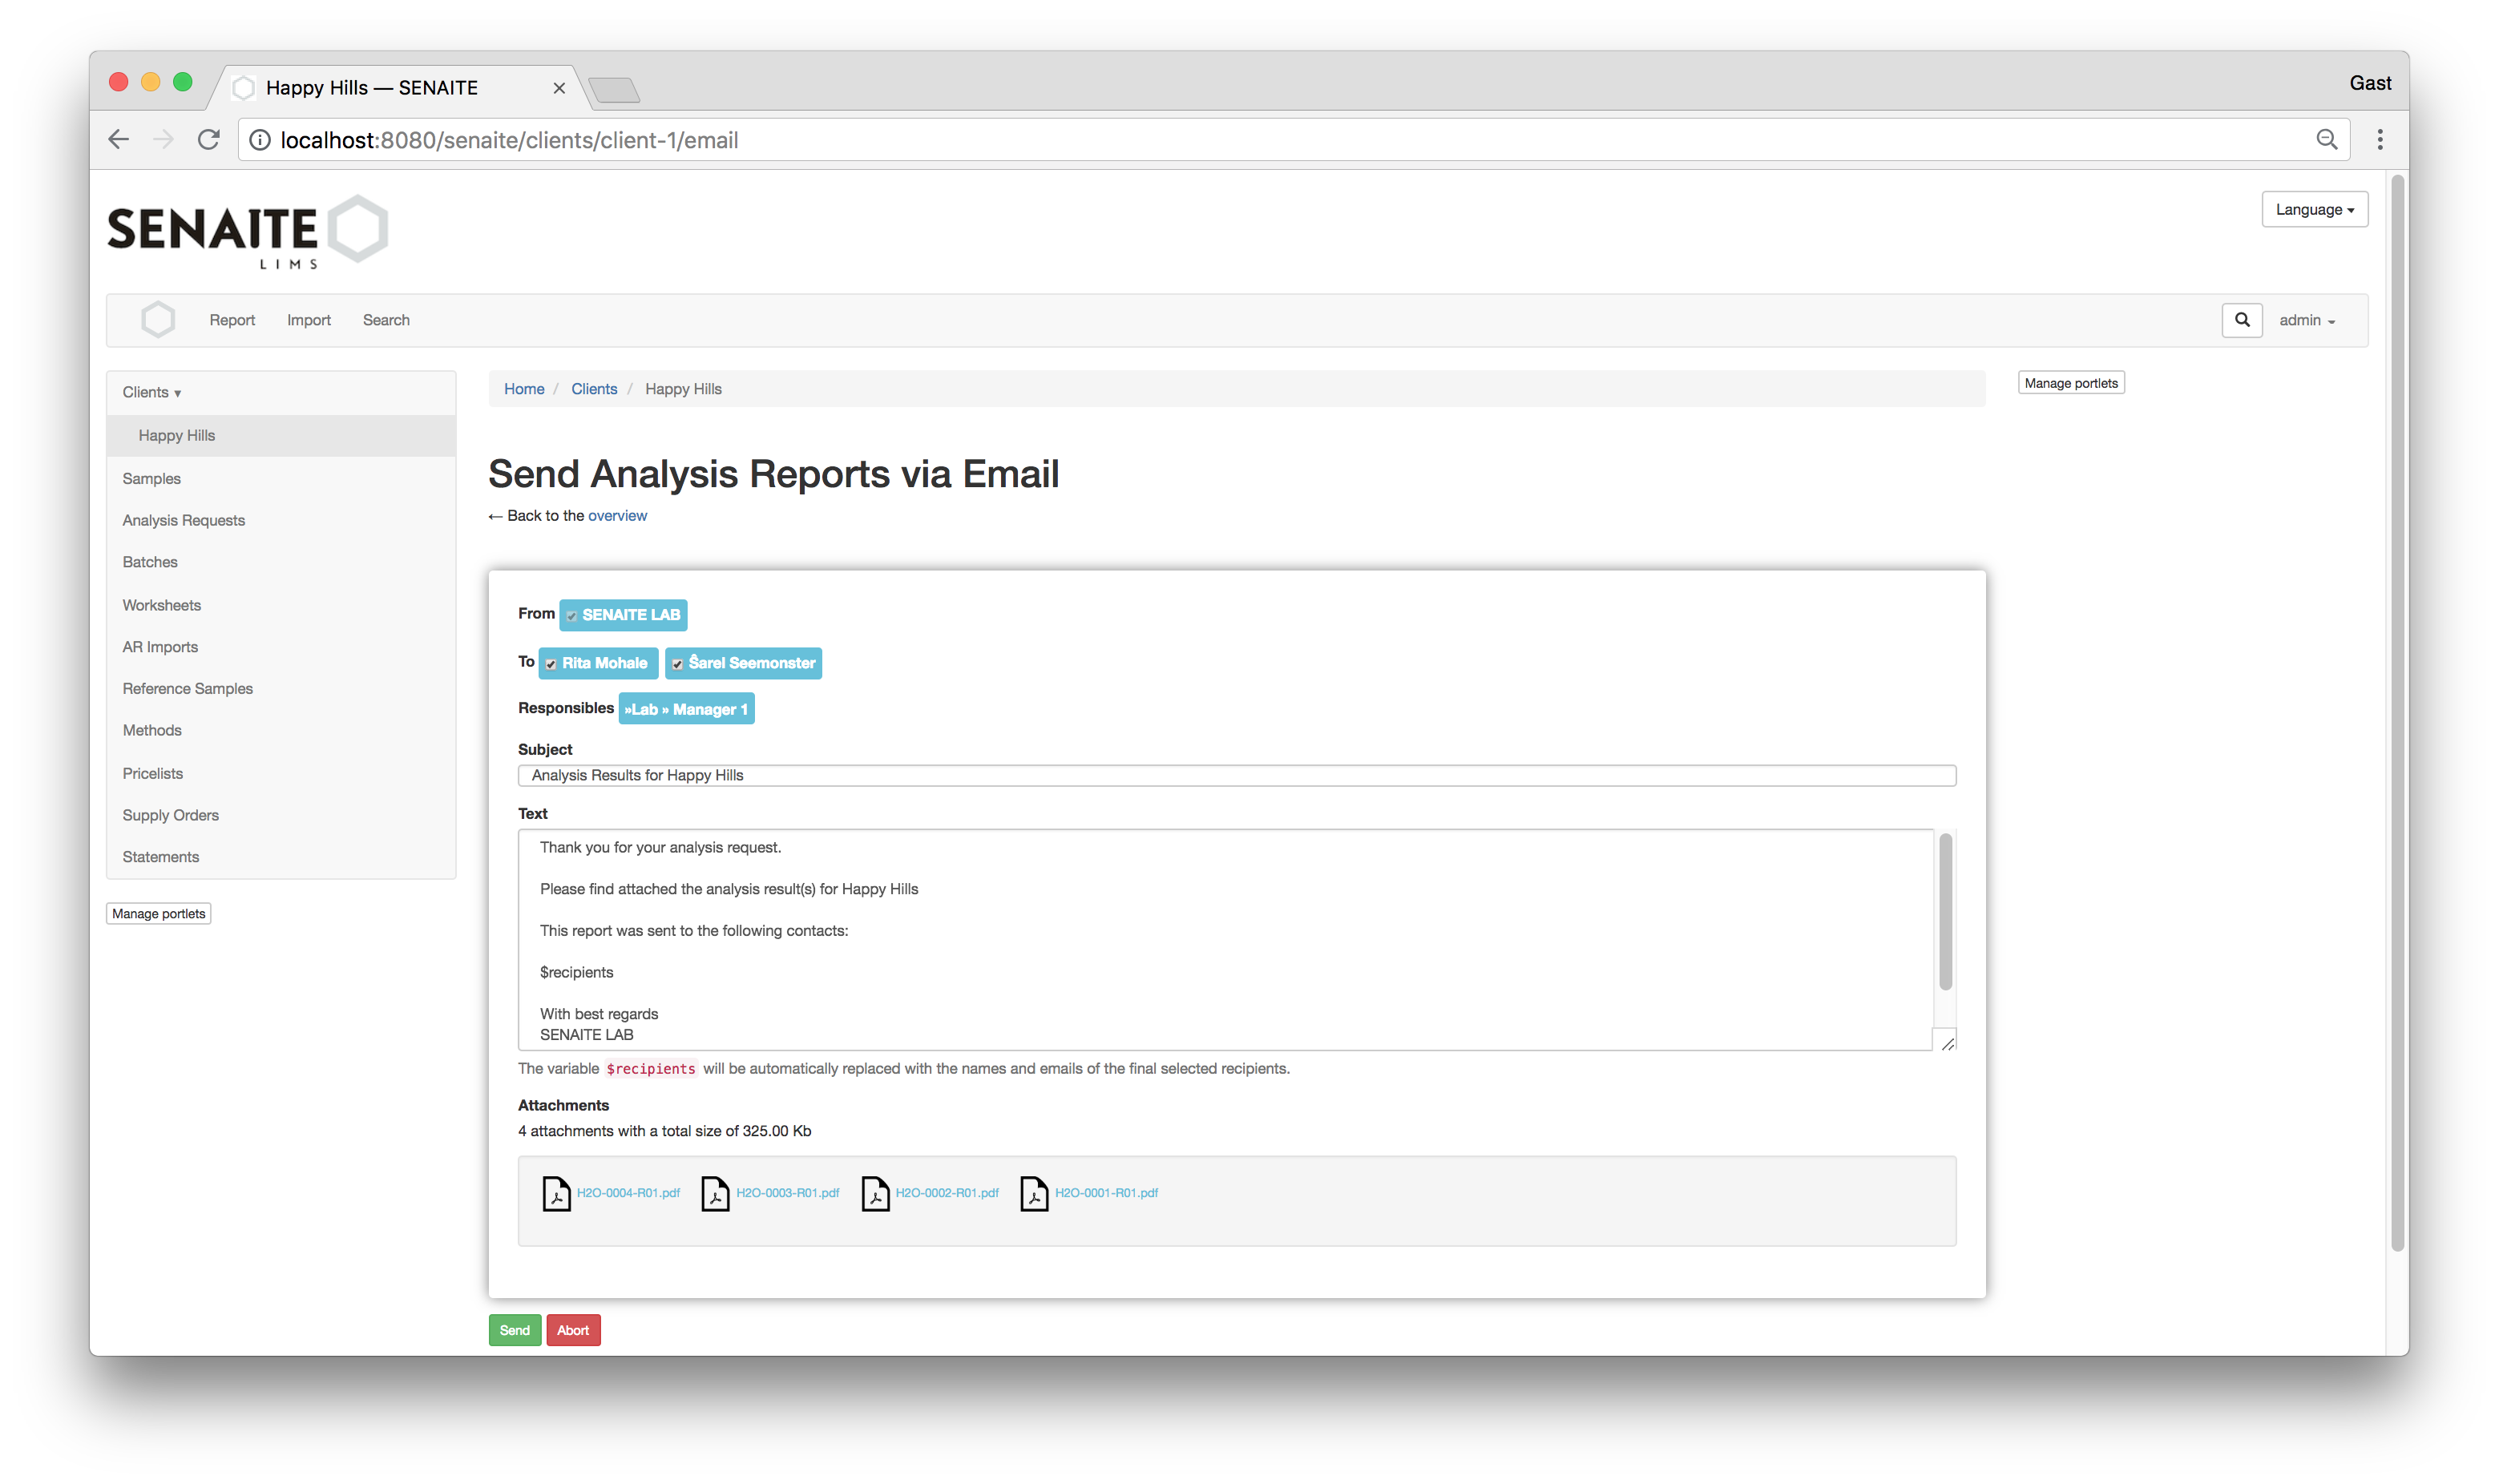Viewport: 2499px width, 1484px height.
Task: Open H2O-0001-R01.pdf attachment icon
Action: click(1031, 1192)
